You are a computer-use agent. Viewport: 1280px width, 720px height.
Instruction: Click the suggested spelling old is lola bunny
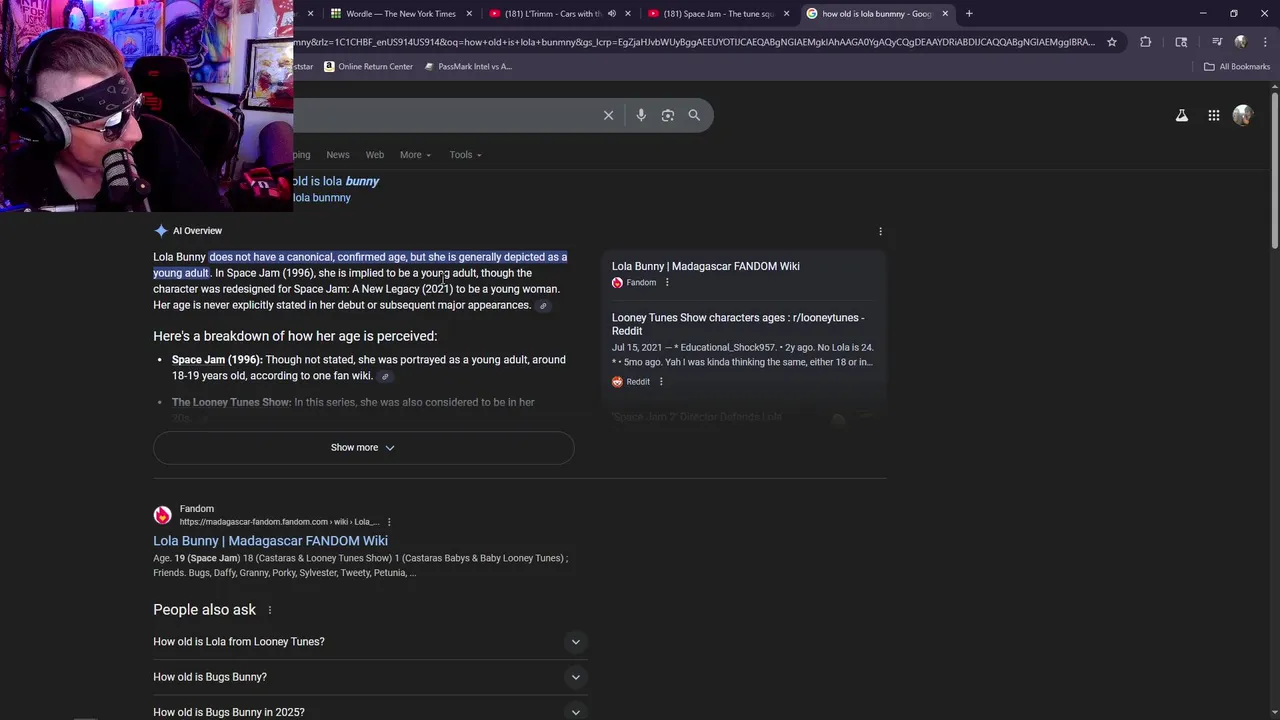click(336, 181)
